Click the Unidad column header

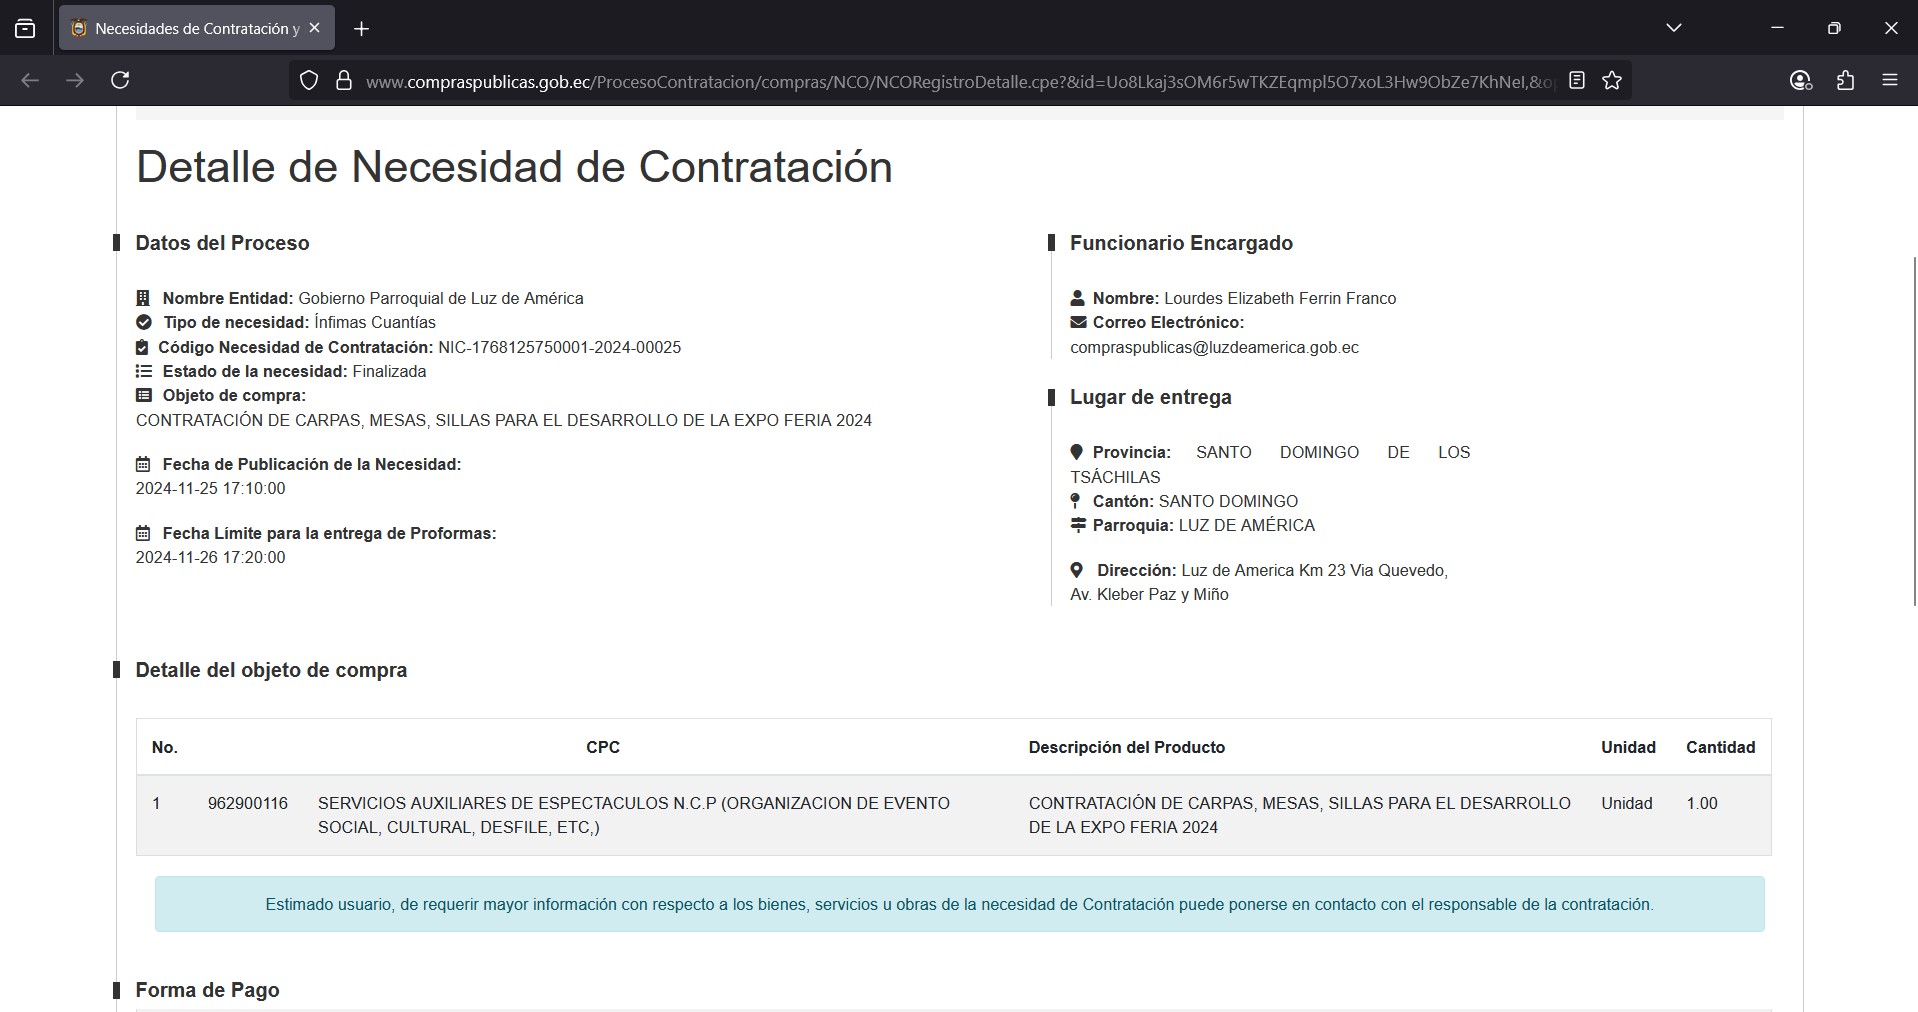click(x=1628, y=747)
